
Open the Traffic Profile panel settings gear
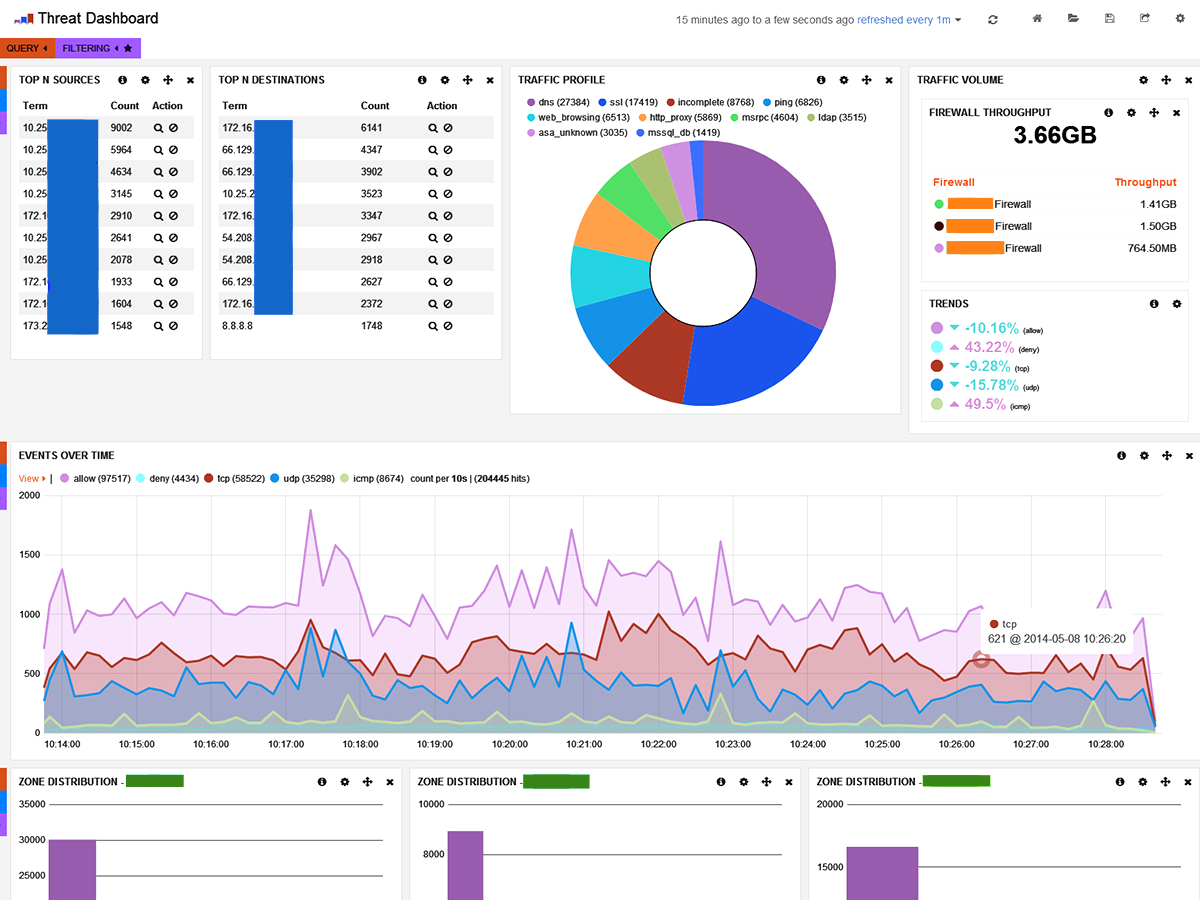(x=844, y=80)
